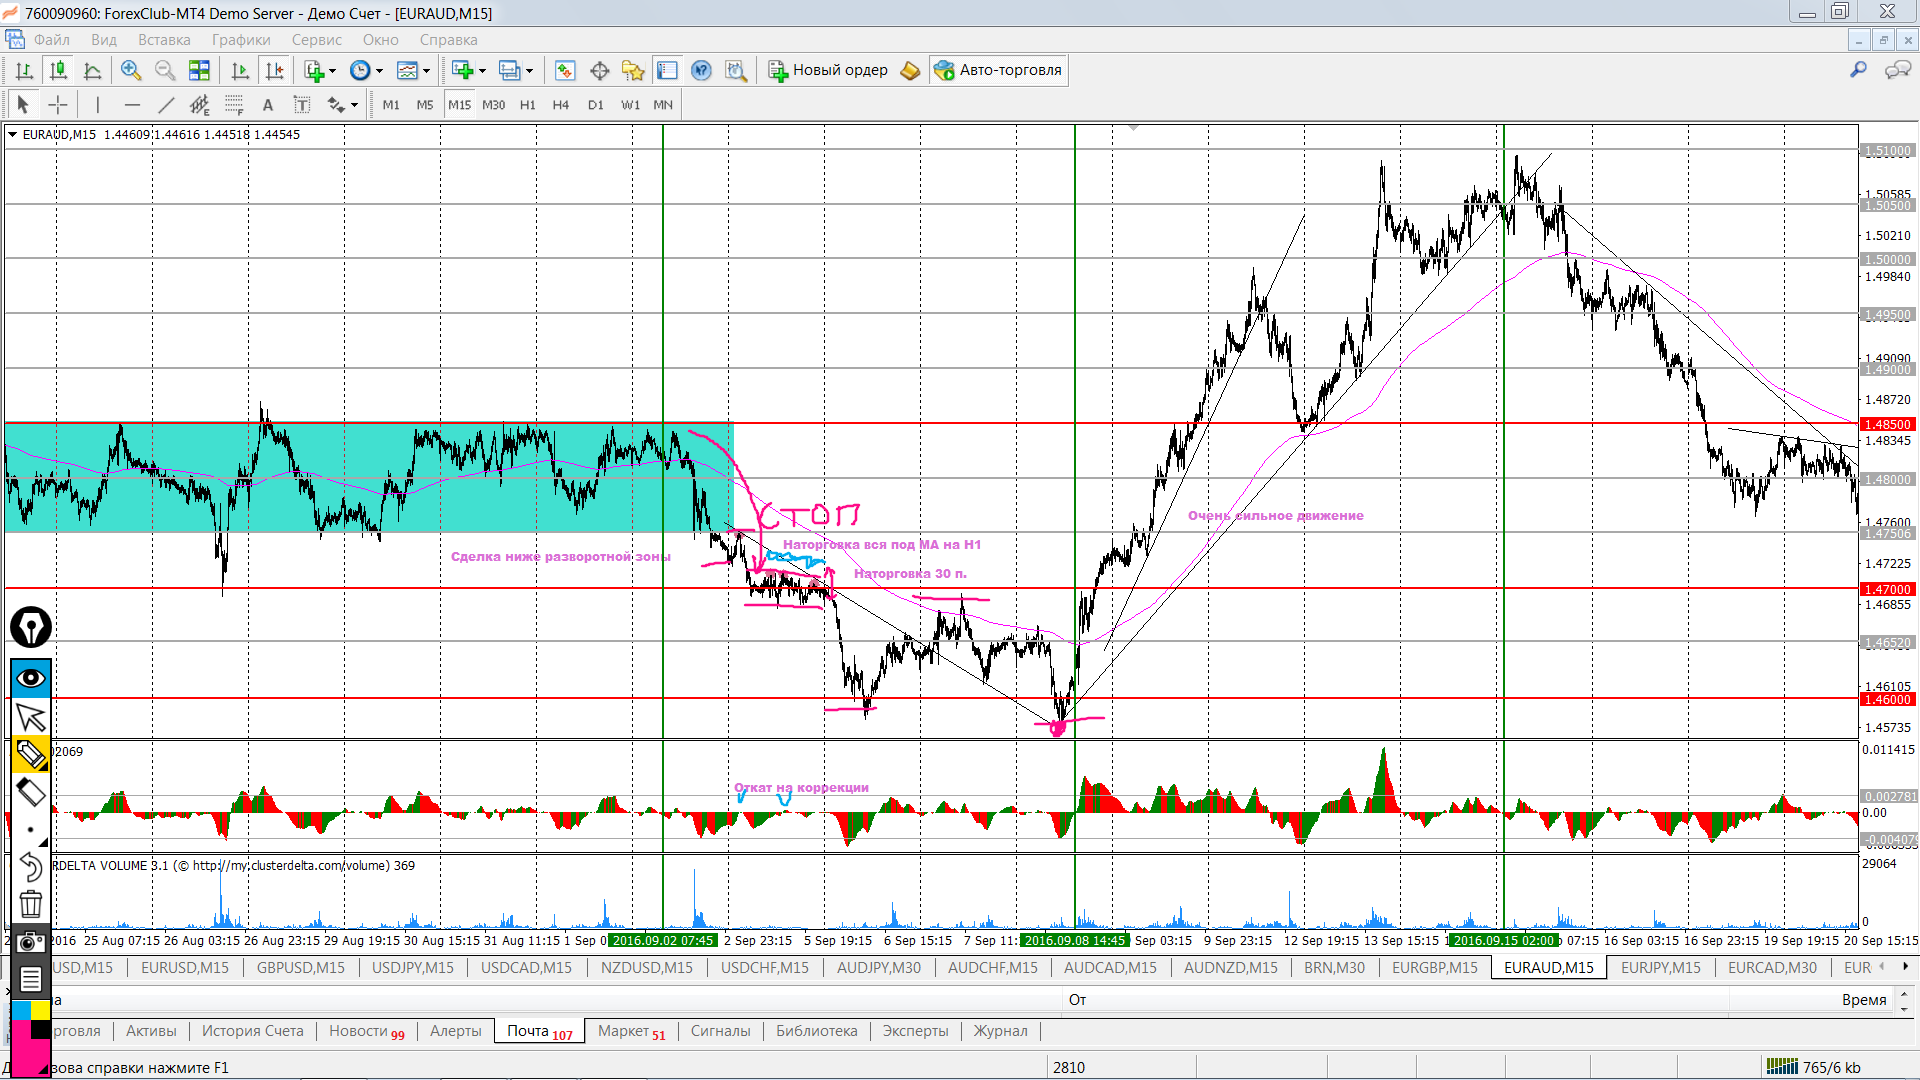Open the Market Watch window icon

[x=565, y=70]
